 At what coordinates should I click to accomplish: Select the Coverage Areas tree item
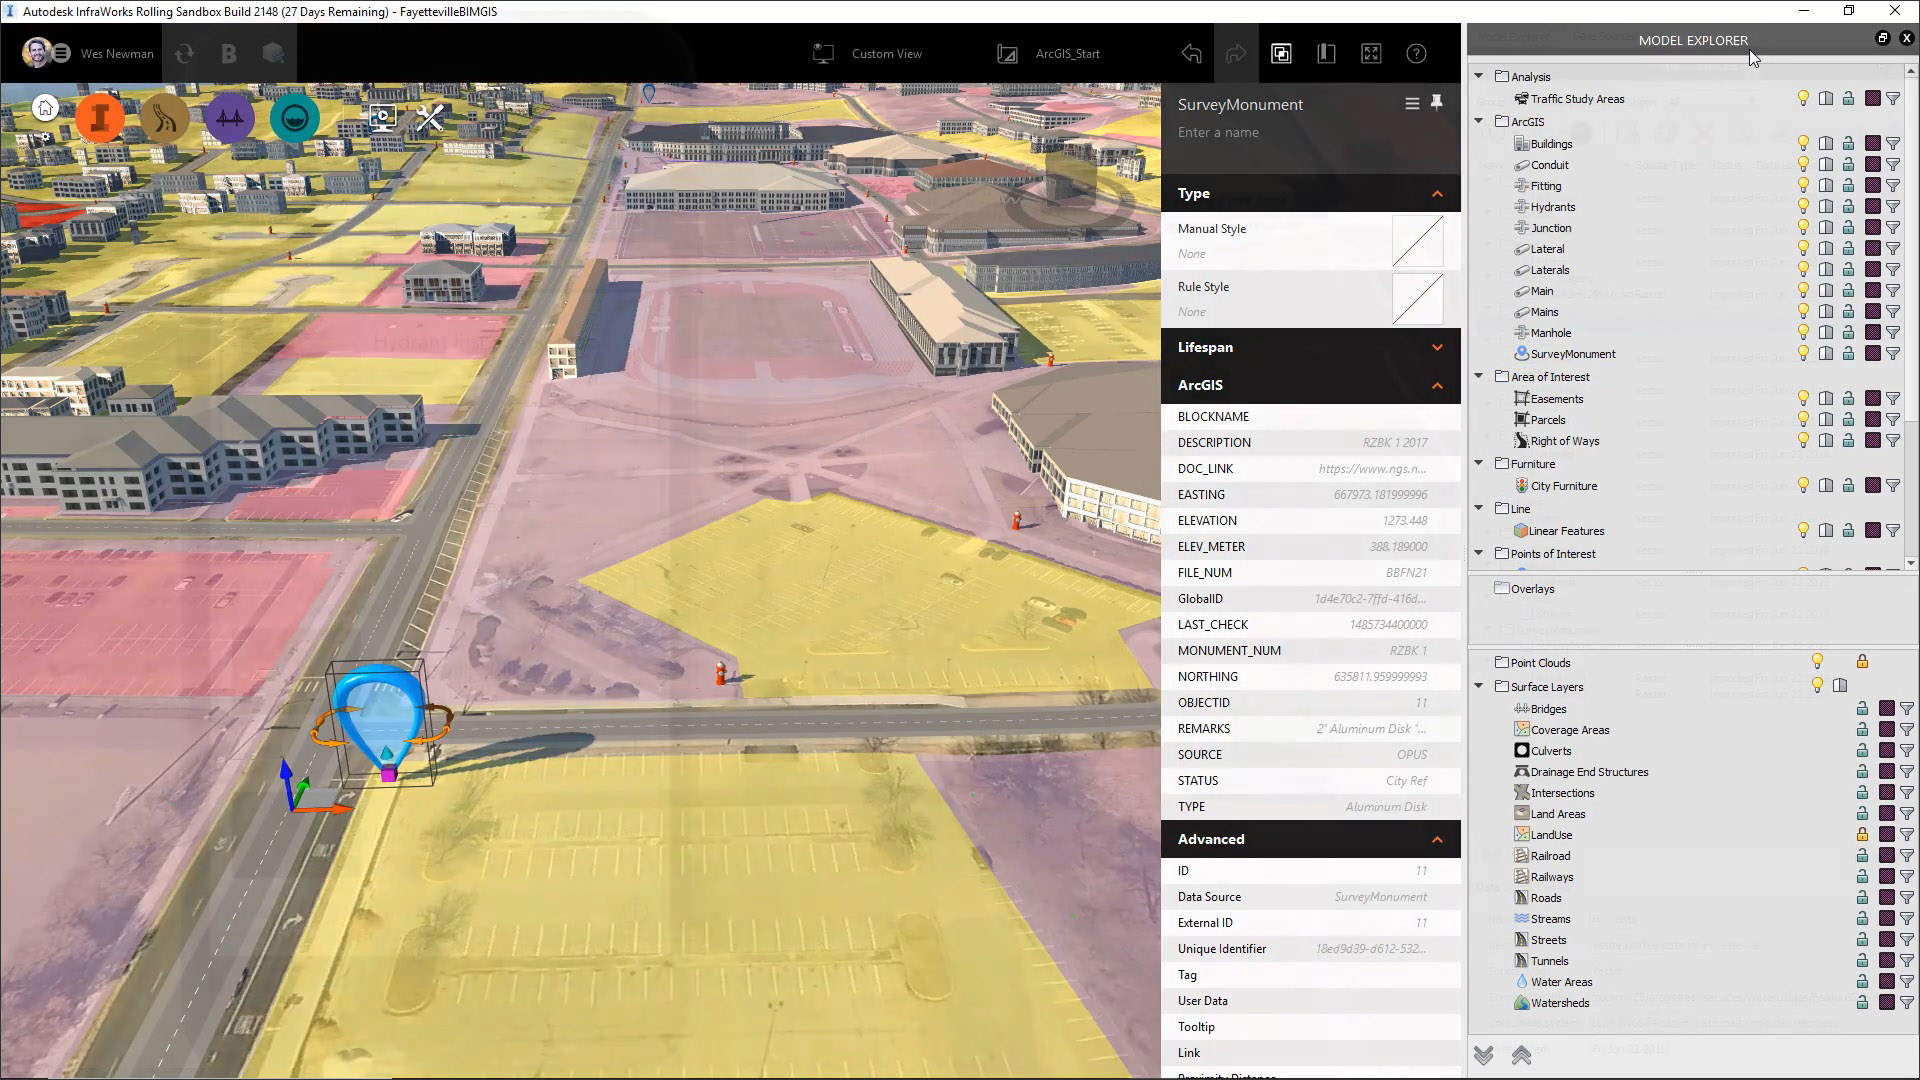1570,730
